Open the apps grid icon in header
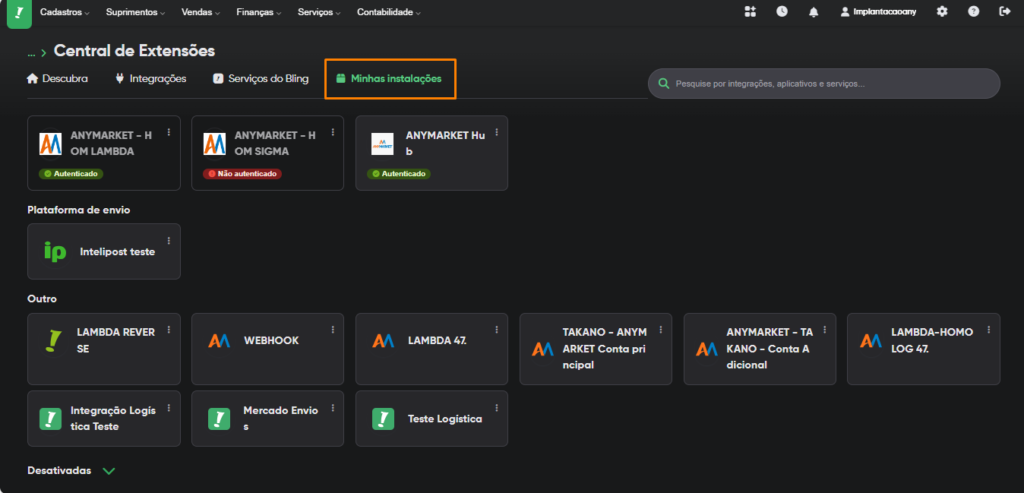The height and width of the screenshot is (493, 1024). click(x=750, y=12)
